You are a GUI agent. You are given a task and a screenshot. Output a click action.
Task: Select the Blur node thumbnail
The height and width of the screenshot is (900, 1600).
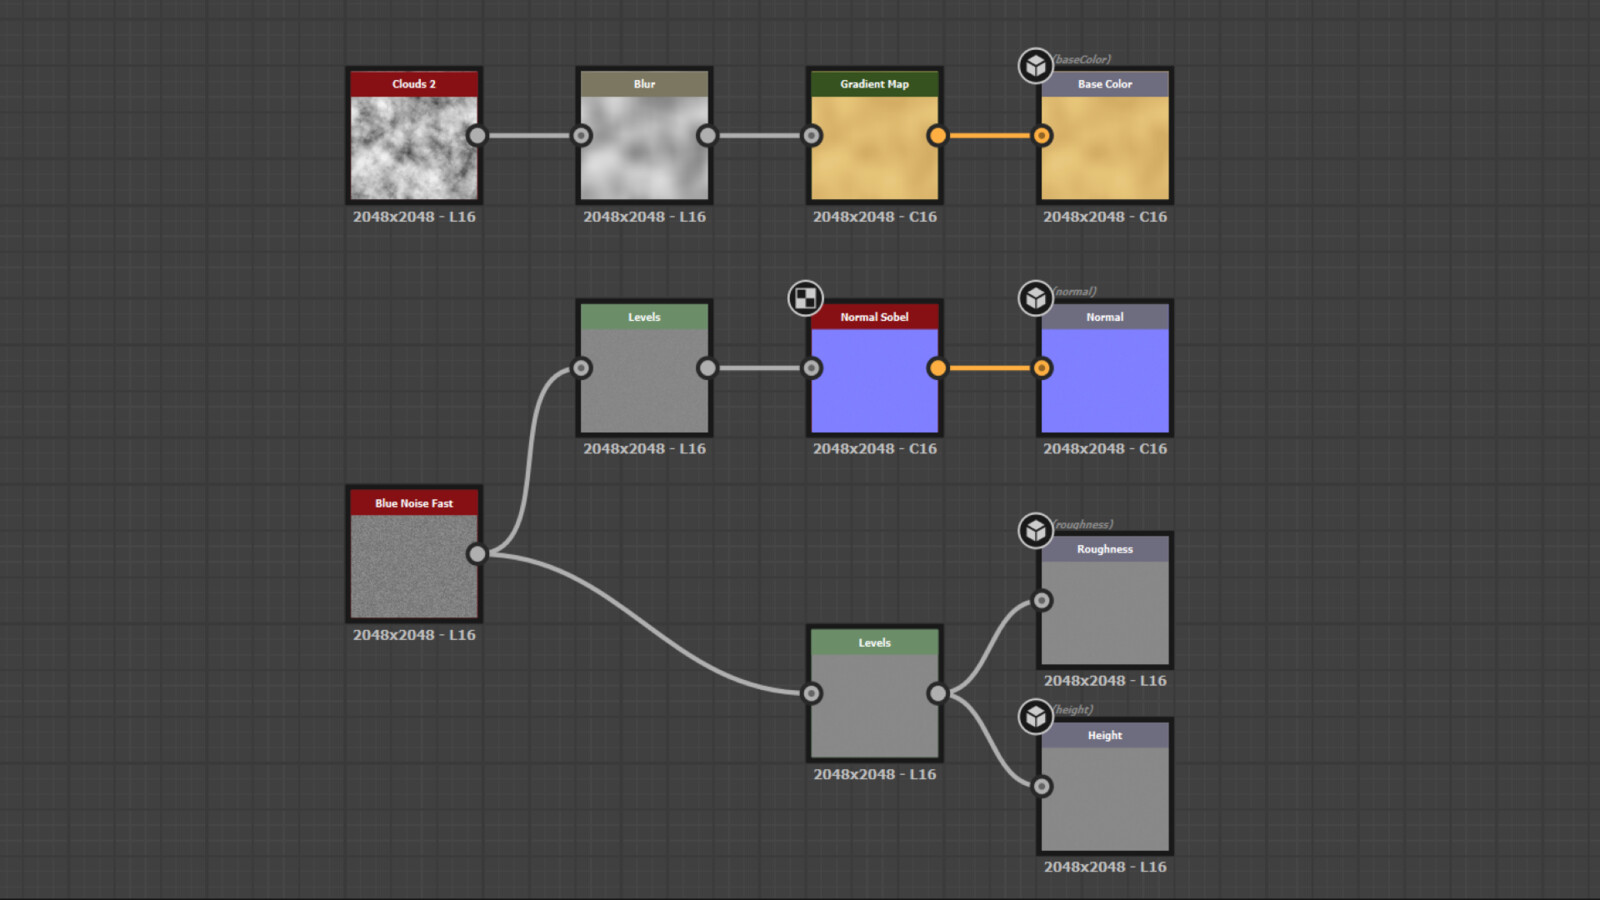point(644,147)
